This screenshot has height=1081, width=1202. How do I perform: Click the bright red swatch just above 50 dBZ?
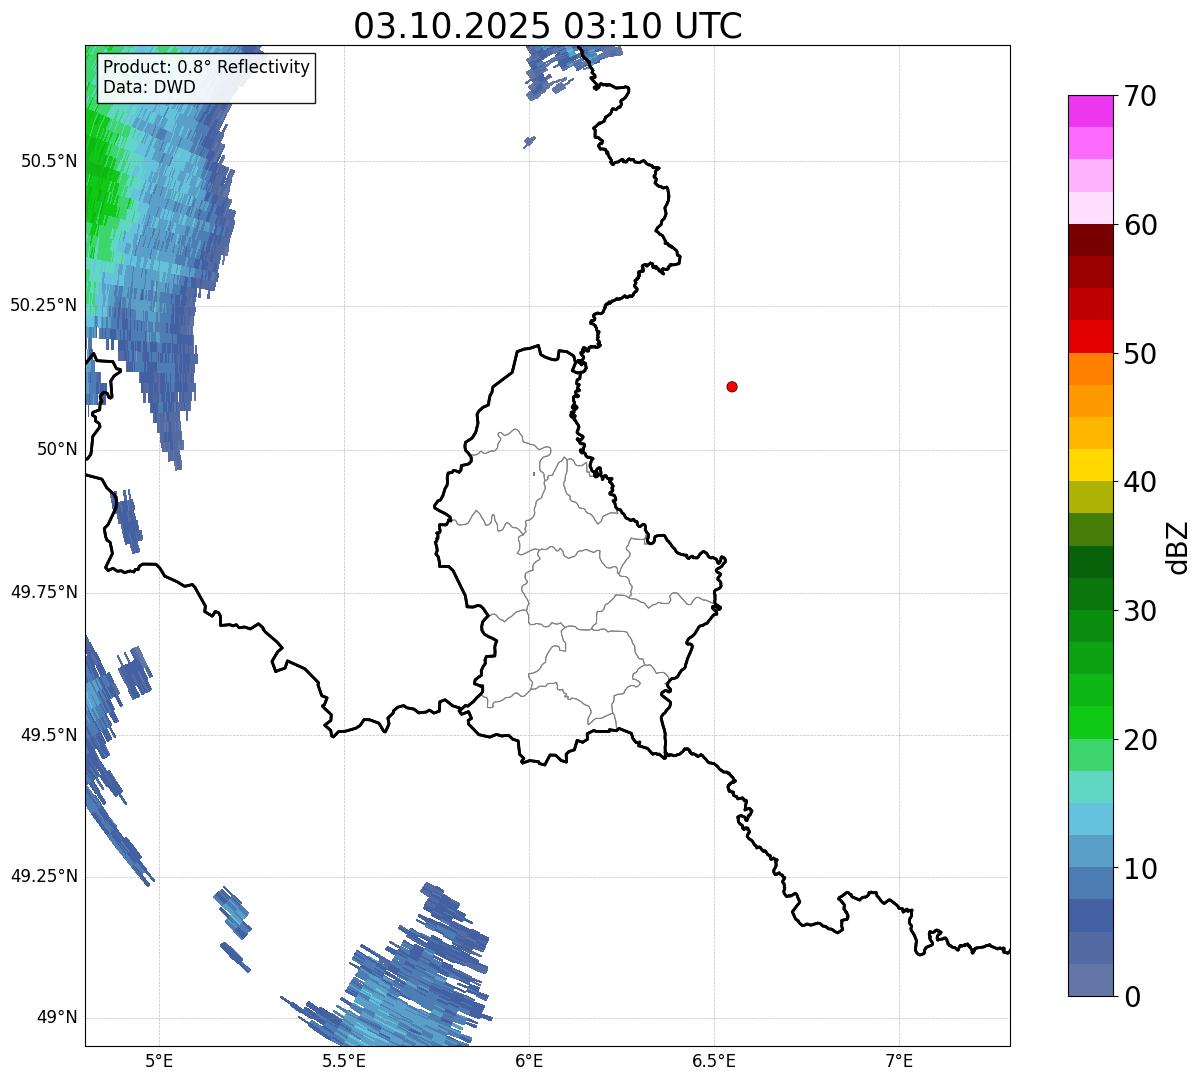(x=1091, y=336)
